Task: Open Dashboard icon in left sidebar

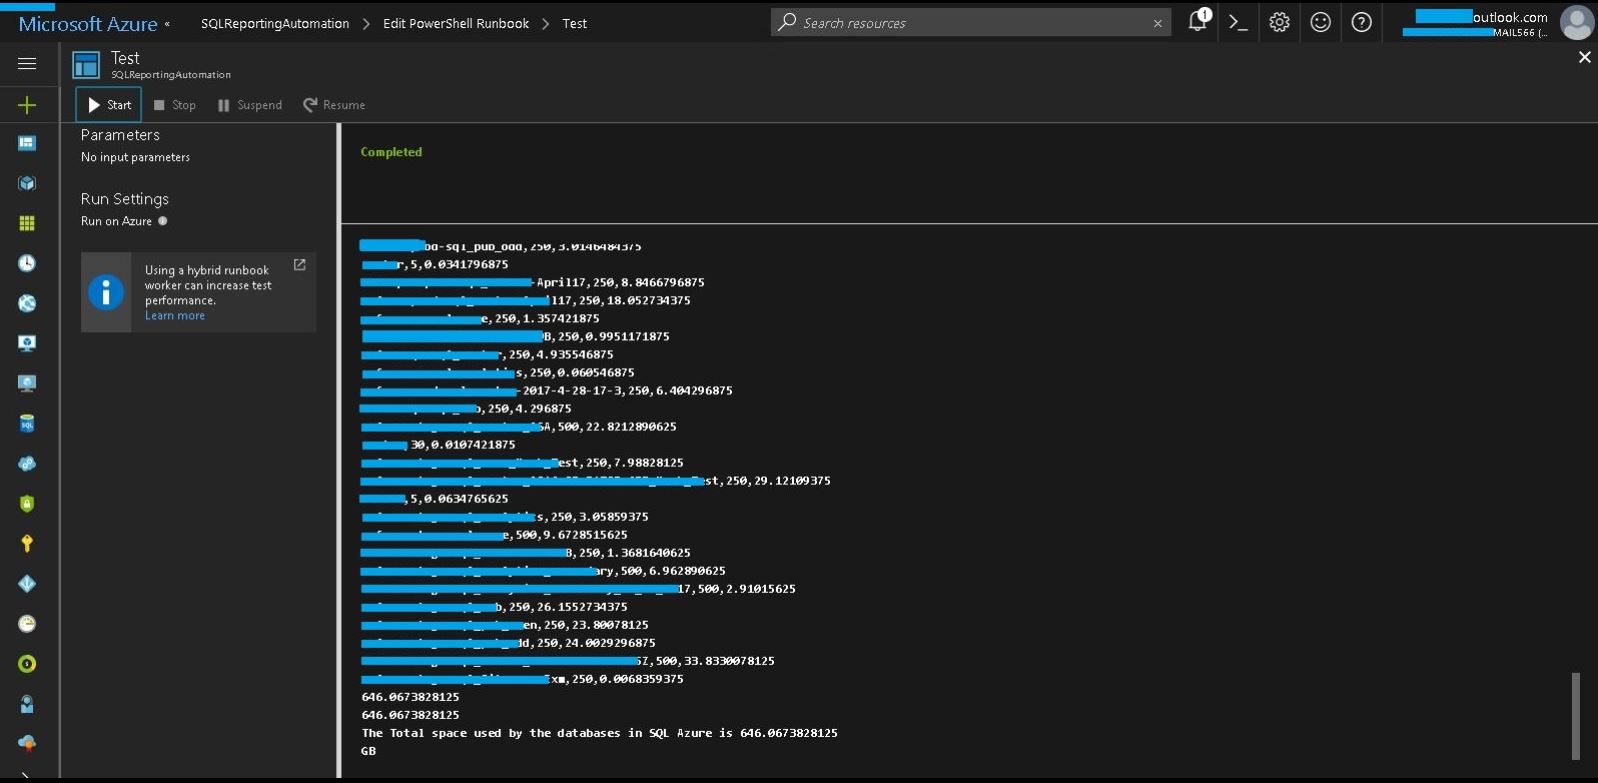Action: click(x=27, y=143)
